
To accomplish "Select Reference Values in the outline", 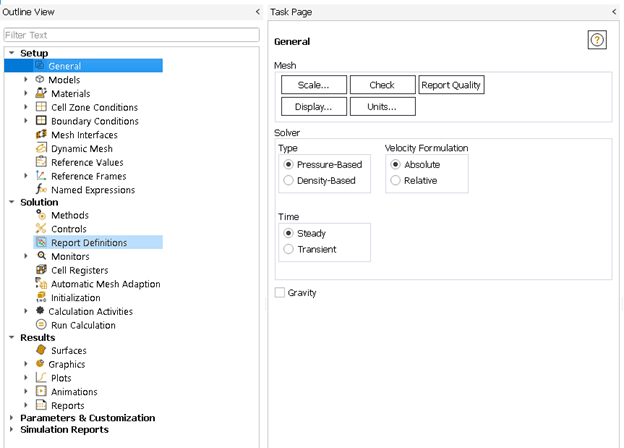I will (87, 162).
